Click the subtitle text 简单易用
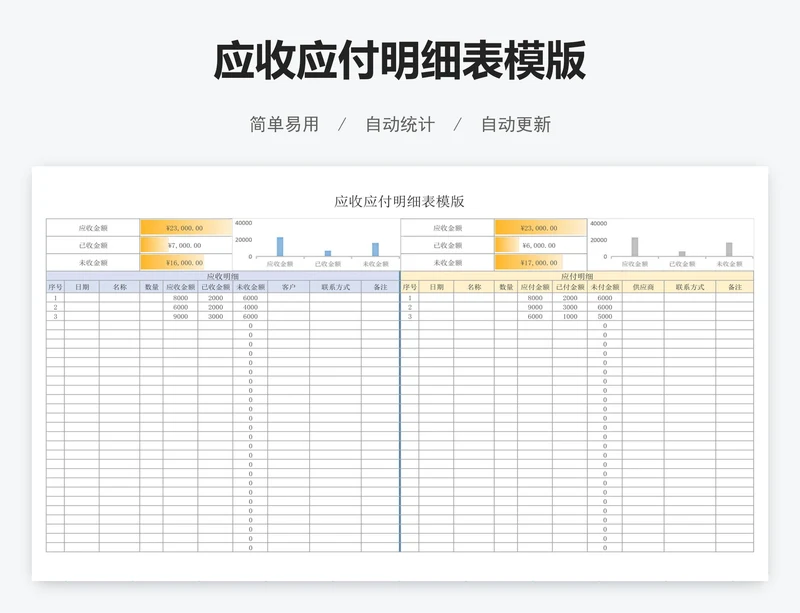This screenshot has height=613, width=800. coord(284,125)
